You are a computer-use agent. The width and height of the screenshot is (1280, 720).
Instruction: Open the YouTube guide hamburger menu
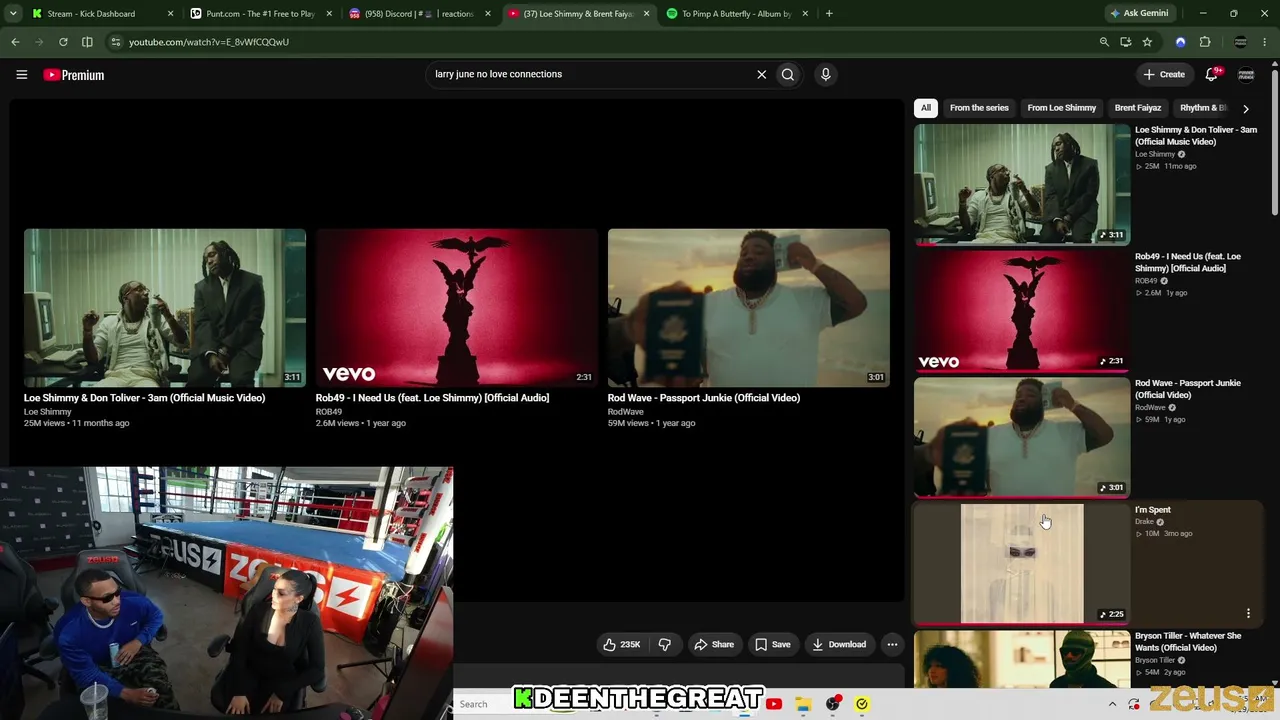click(21, 74)
